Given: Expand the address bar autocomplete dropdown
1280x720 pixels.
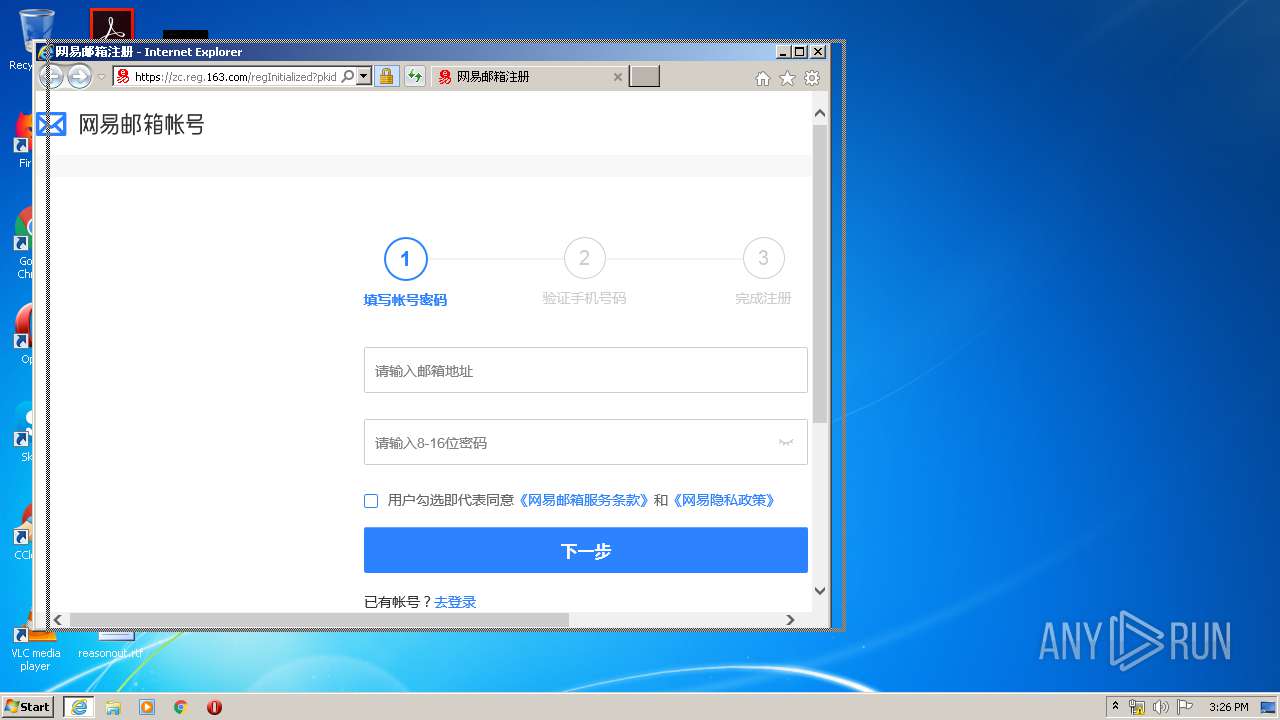Looking at the screenshot, I should coord(363,76).
